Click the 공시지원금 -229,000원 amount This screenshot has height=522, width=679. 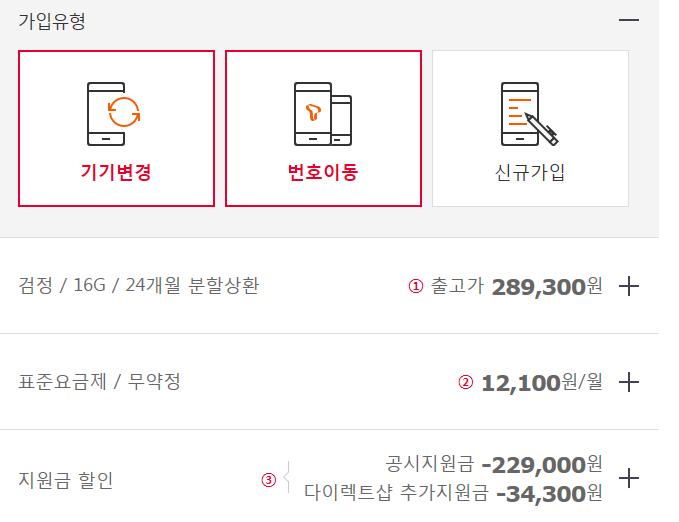pos(494,465)
